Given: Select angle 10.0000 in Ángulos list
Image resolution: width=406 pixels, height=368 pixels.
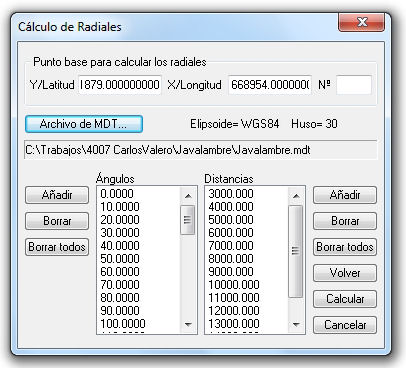Looking at the screenshot, I should click(139, 207).
